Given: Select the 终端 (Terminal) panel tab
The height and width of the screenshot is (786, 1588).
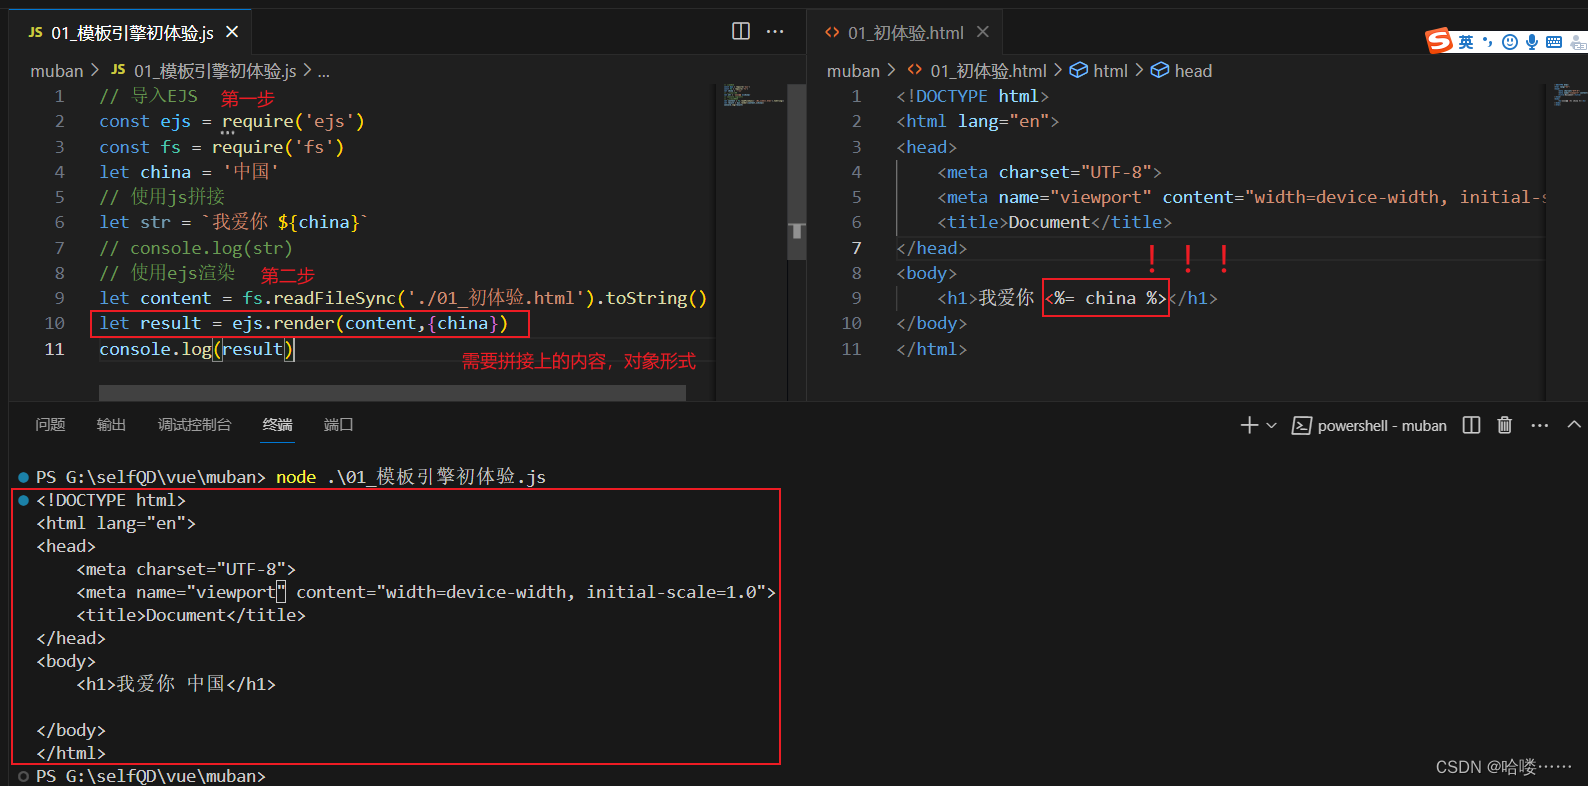Looking at the screenshot, I should (277, 425).
